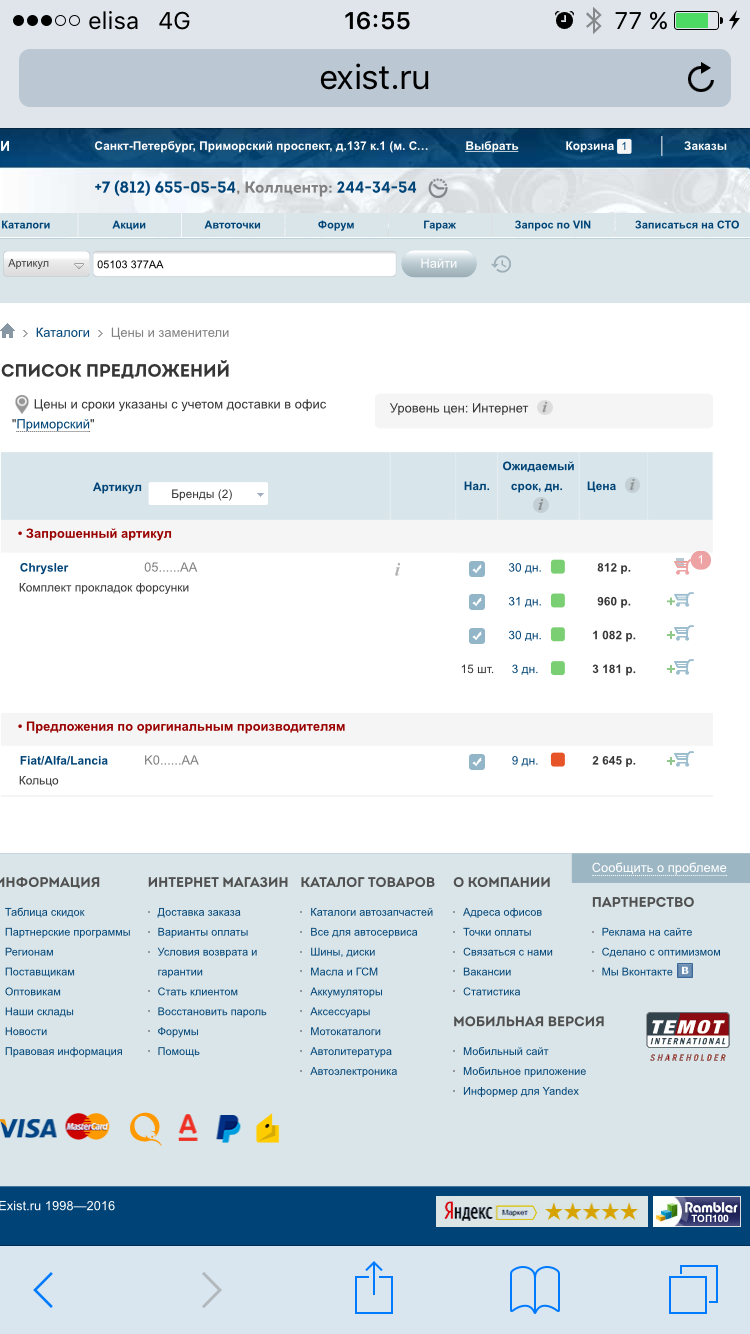Open Safari bookmarks icon
This screenshot has width=750, height=1334.
tap(535, 1290)
